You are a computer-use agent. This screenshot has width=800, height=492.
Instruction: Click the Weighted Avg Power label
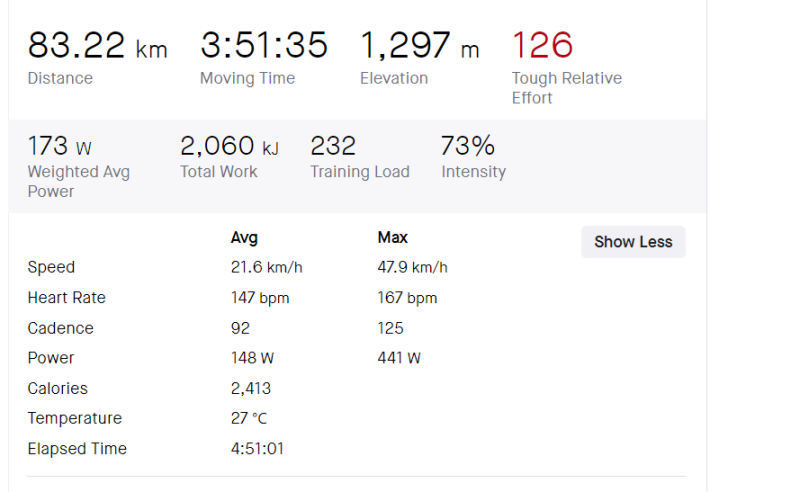point(78,181)
